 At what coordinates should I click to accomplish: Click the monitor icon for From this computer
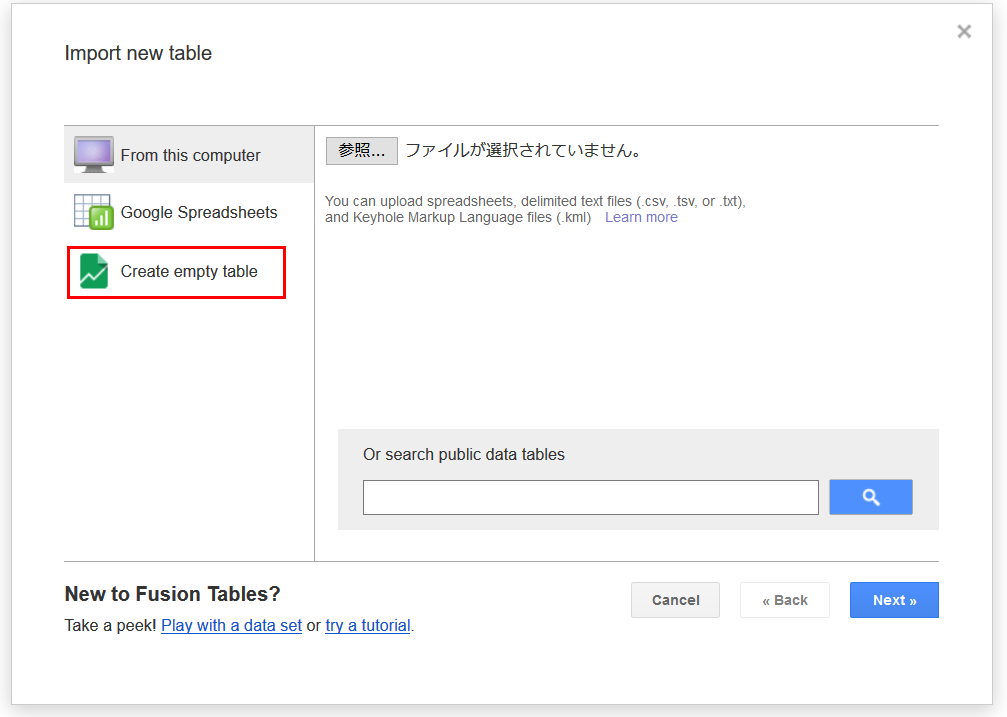point(94,155)
